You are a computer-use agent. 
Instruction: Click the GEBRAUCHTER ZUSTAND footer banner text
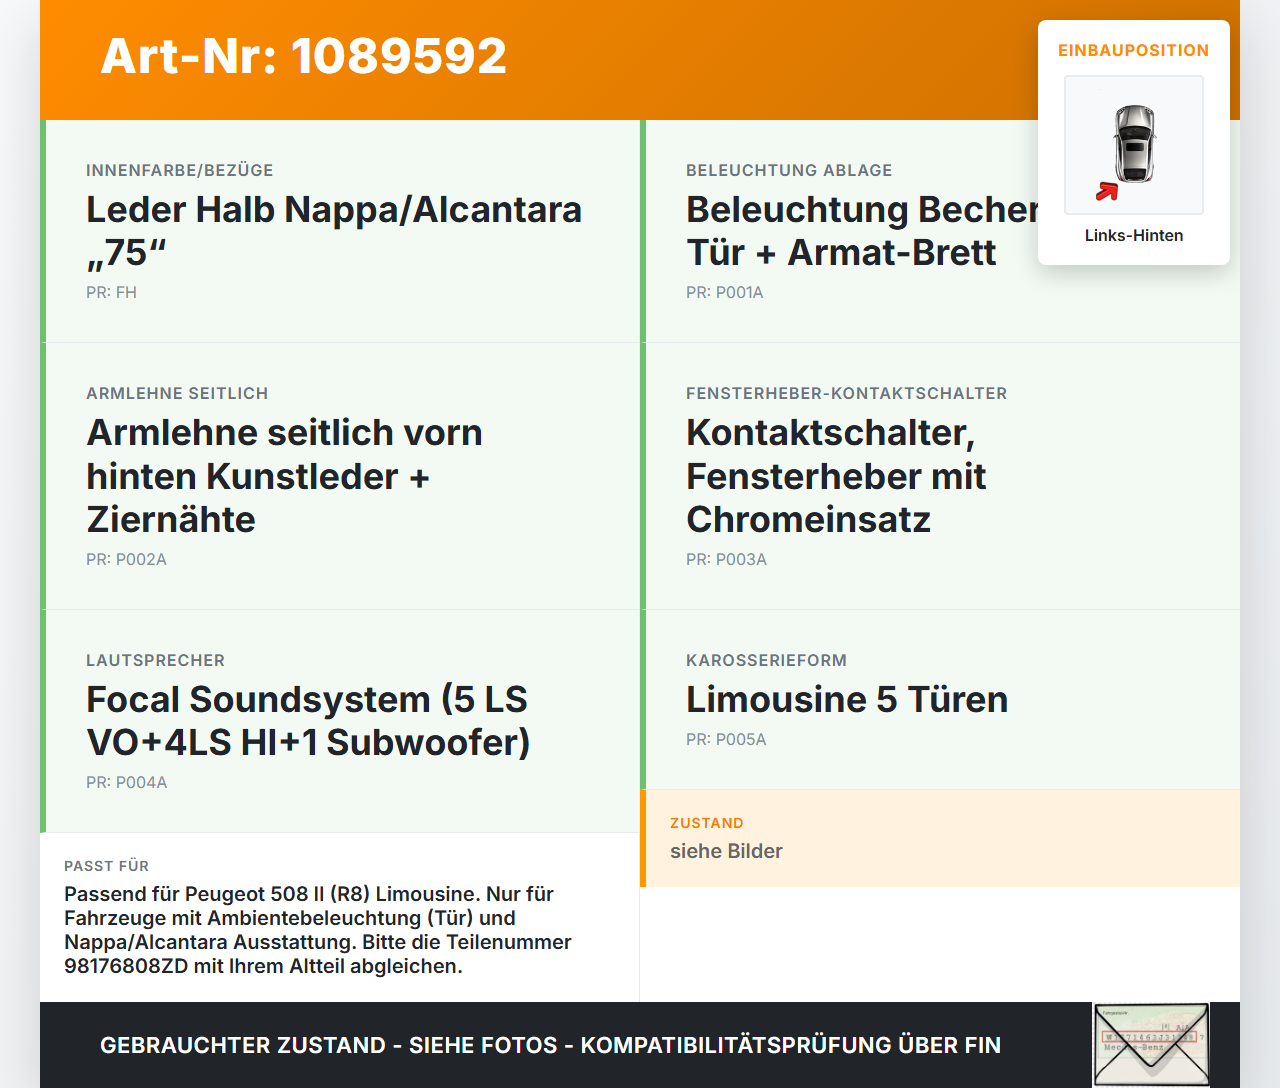click(x=550, y=1045)
